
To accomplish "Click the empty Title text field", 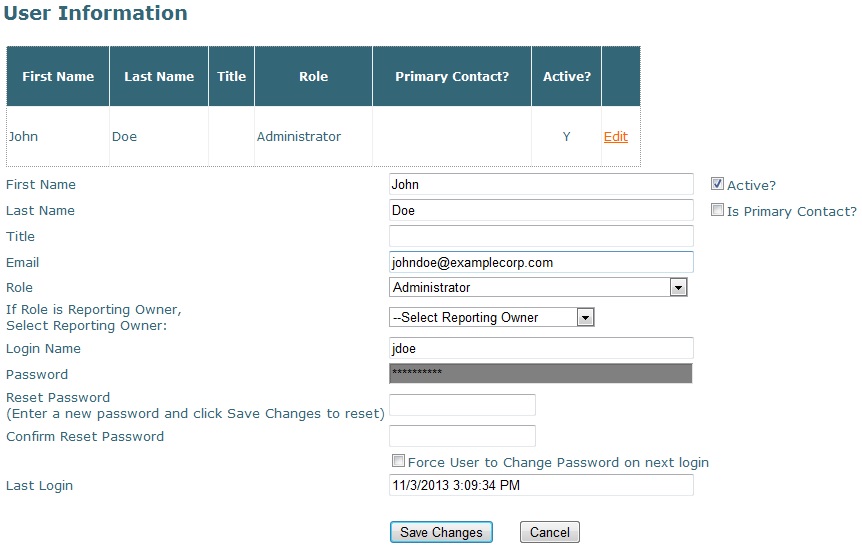I will pos(540,237).
